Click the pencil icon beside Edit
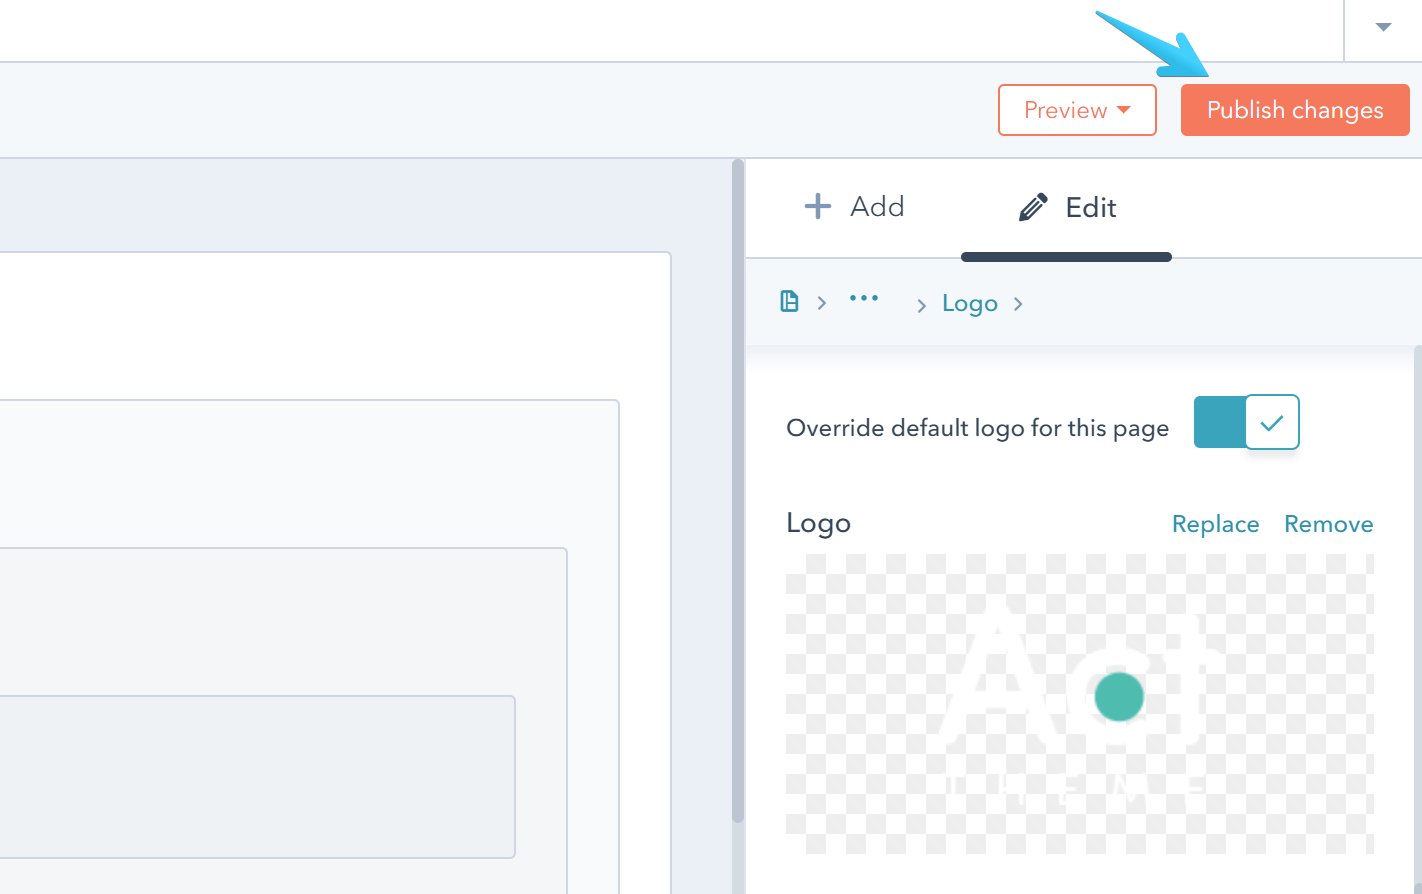This screenshot has width=1422, height=894. (1033, 207)
